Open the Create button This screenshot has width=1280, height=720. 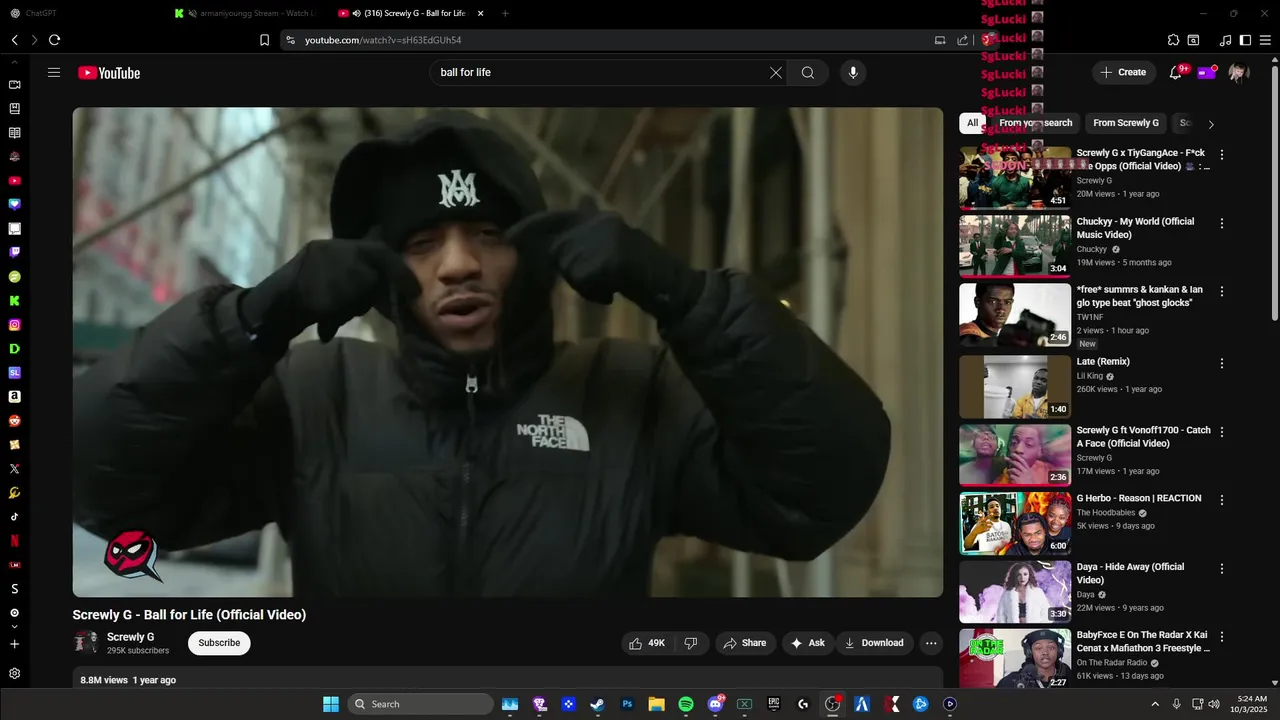(1123, 72)
